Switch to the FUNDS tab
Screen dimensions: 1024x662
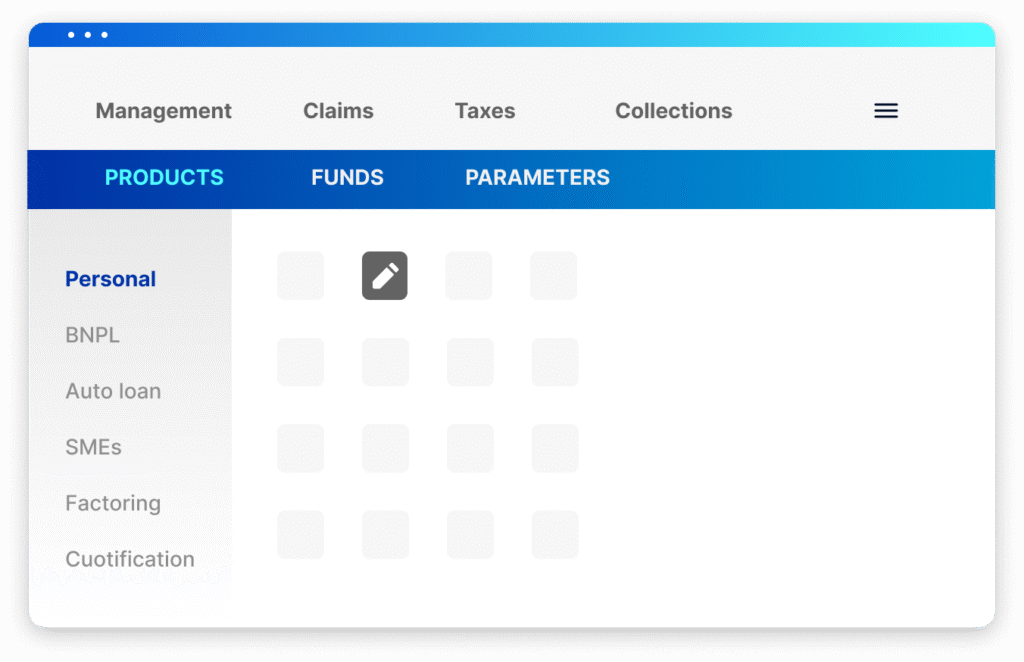[x=347, y=178]
